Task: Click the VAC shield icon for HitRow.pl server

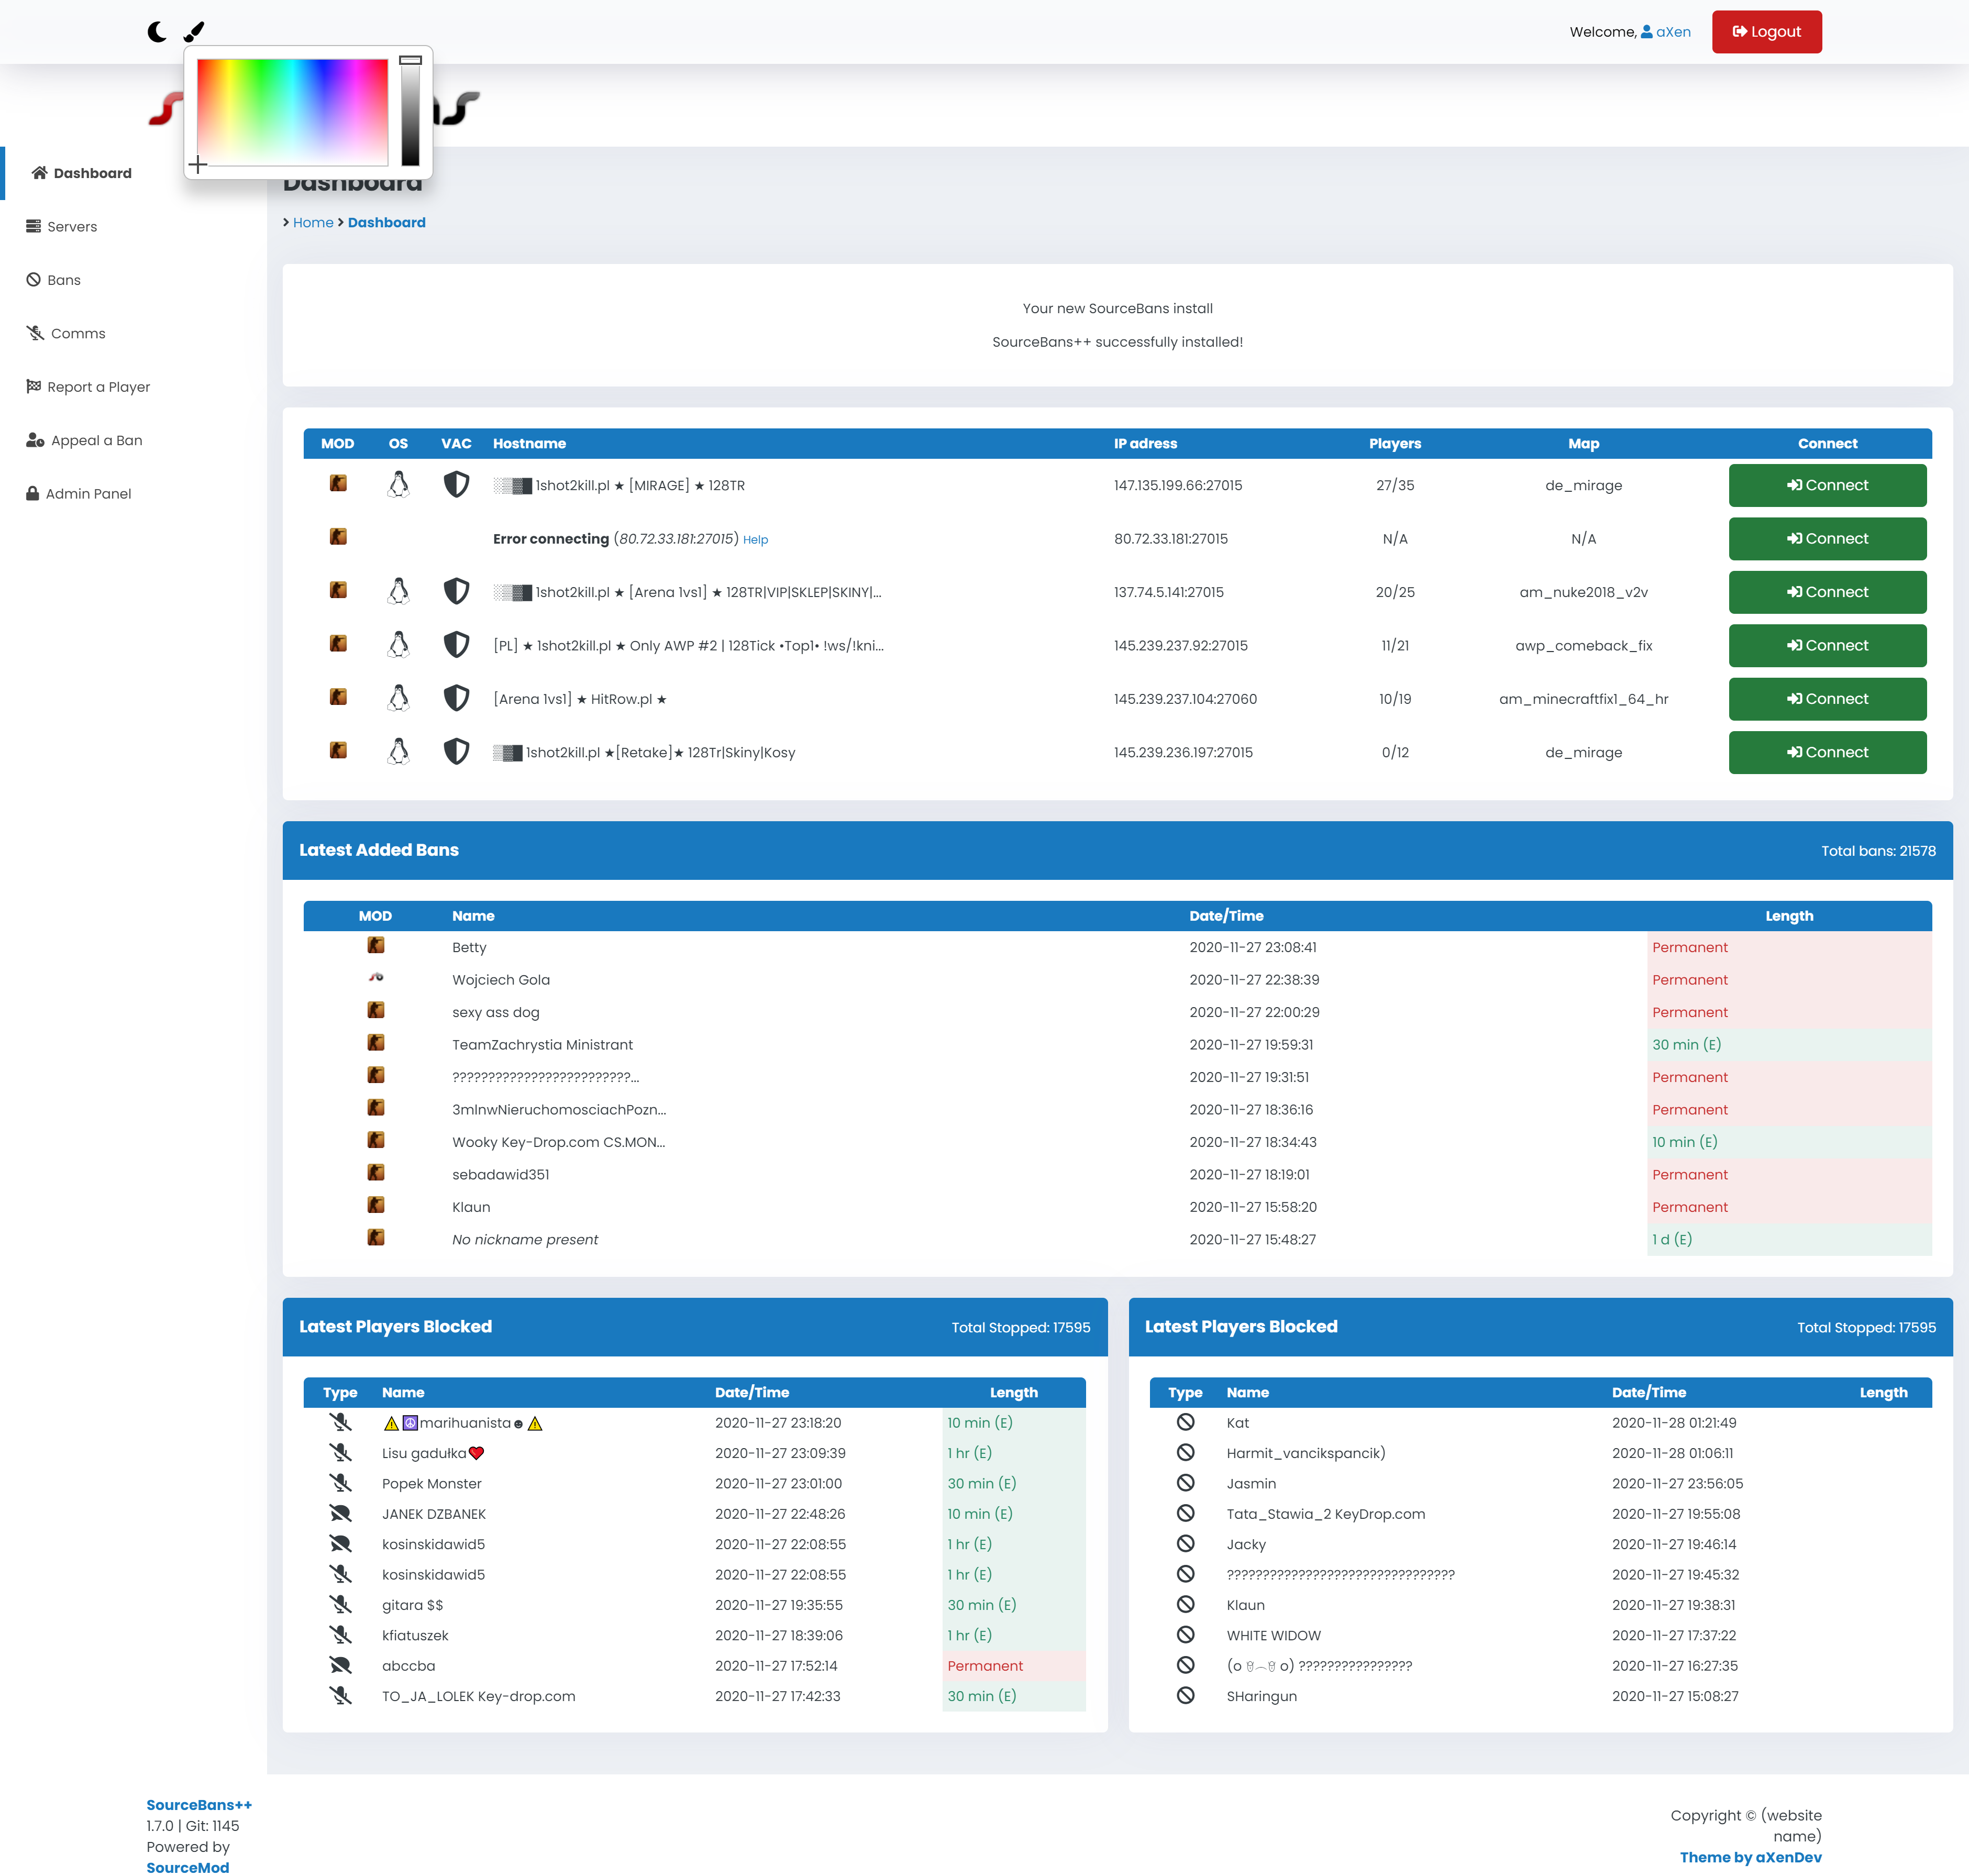Action: click(456, 698)
